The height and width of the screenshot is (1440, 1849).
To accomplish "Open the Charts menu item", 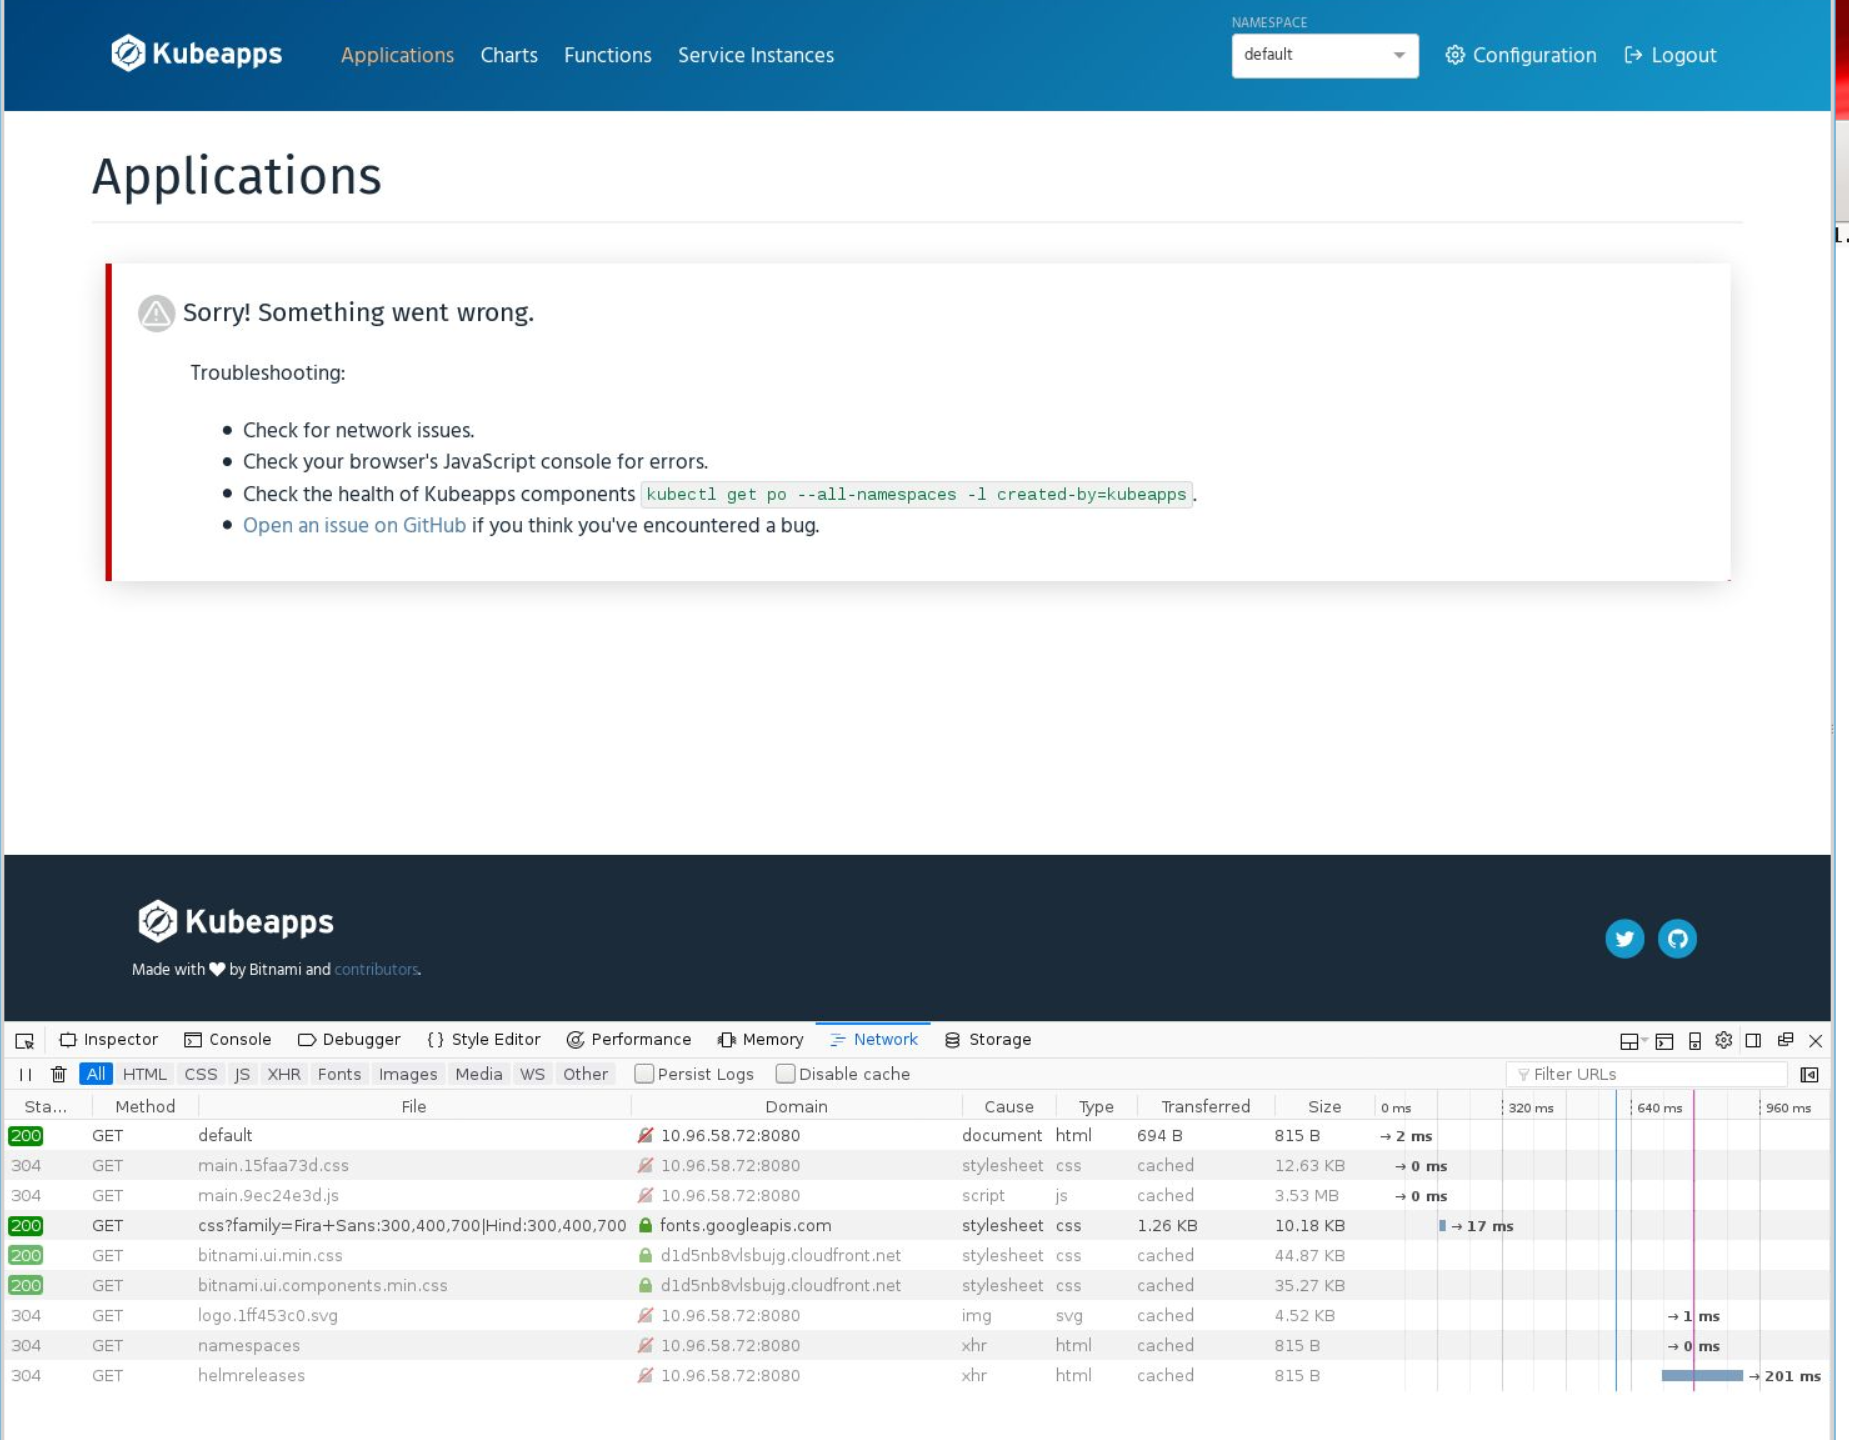I will click(x=509, y=55).
